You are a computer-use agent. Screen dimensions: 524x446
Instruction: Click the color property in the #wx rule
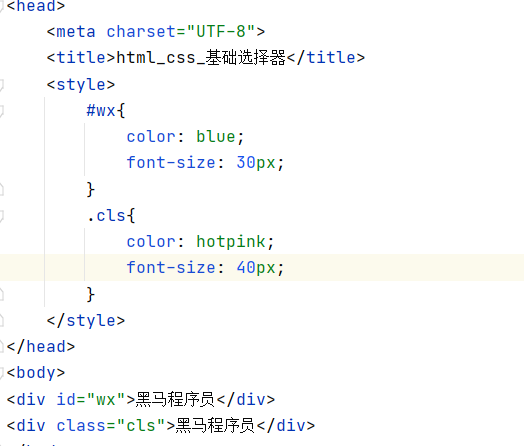(x=151, y=137)
